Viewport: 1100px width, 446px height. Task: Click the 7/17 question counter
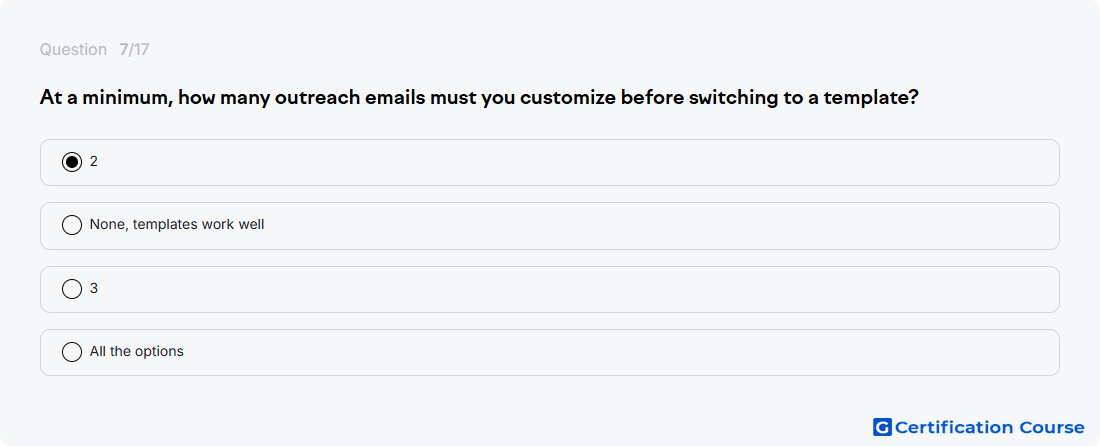pos(134,50)
